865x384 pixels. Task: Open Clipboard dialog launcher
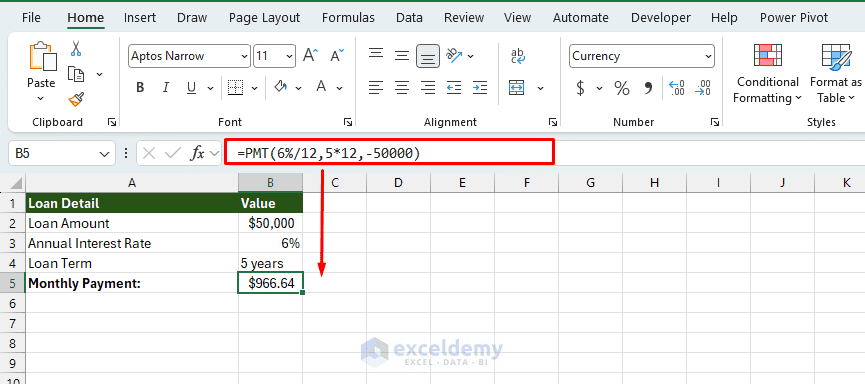112,122
